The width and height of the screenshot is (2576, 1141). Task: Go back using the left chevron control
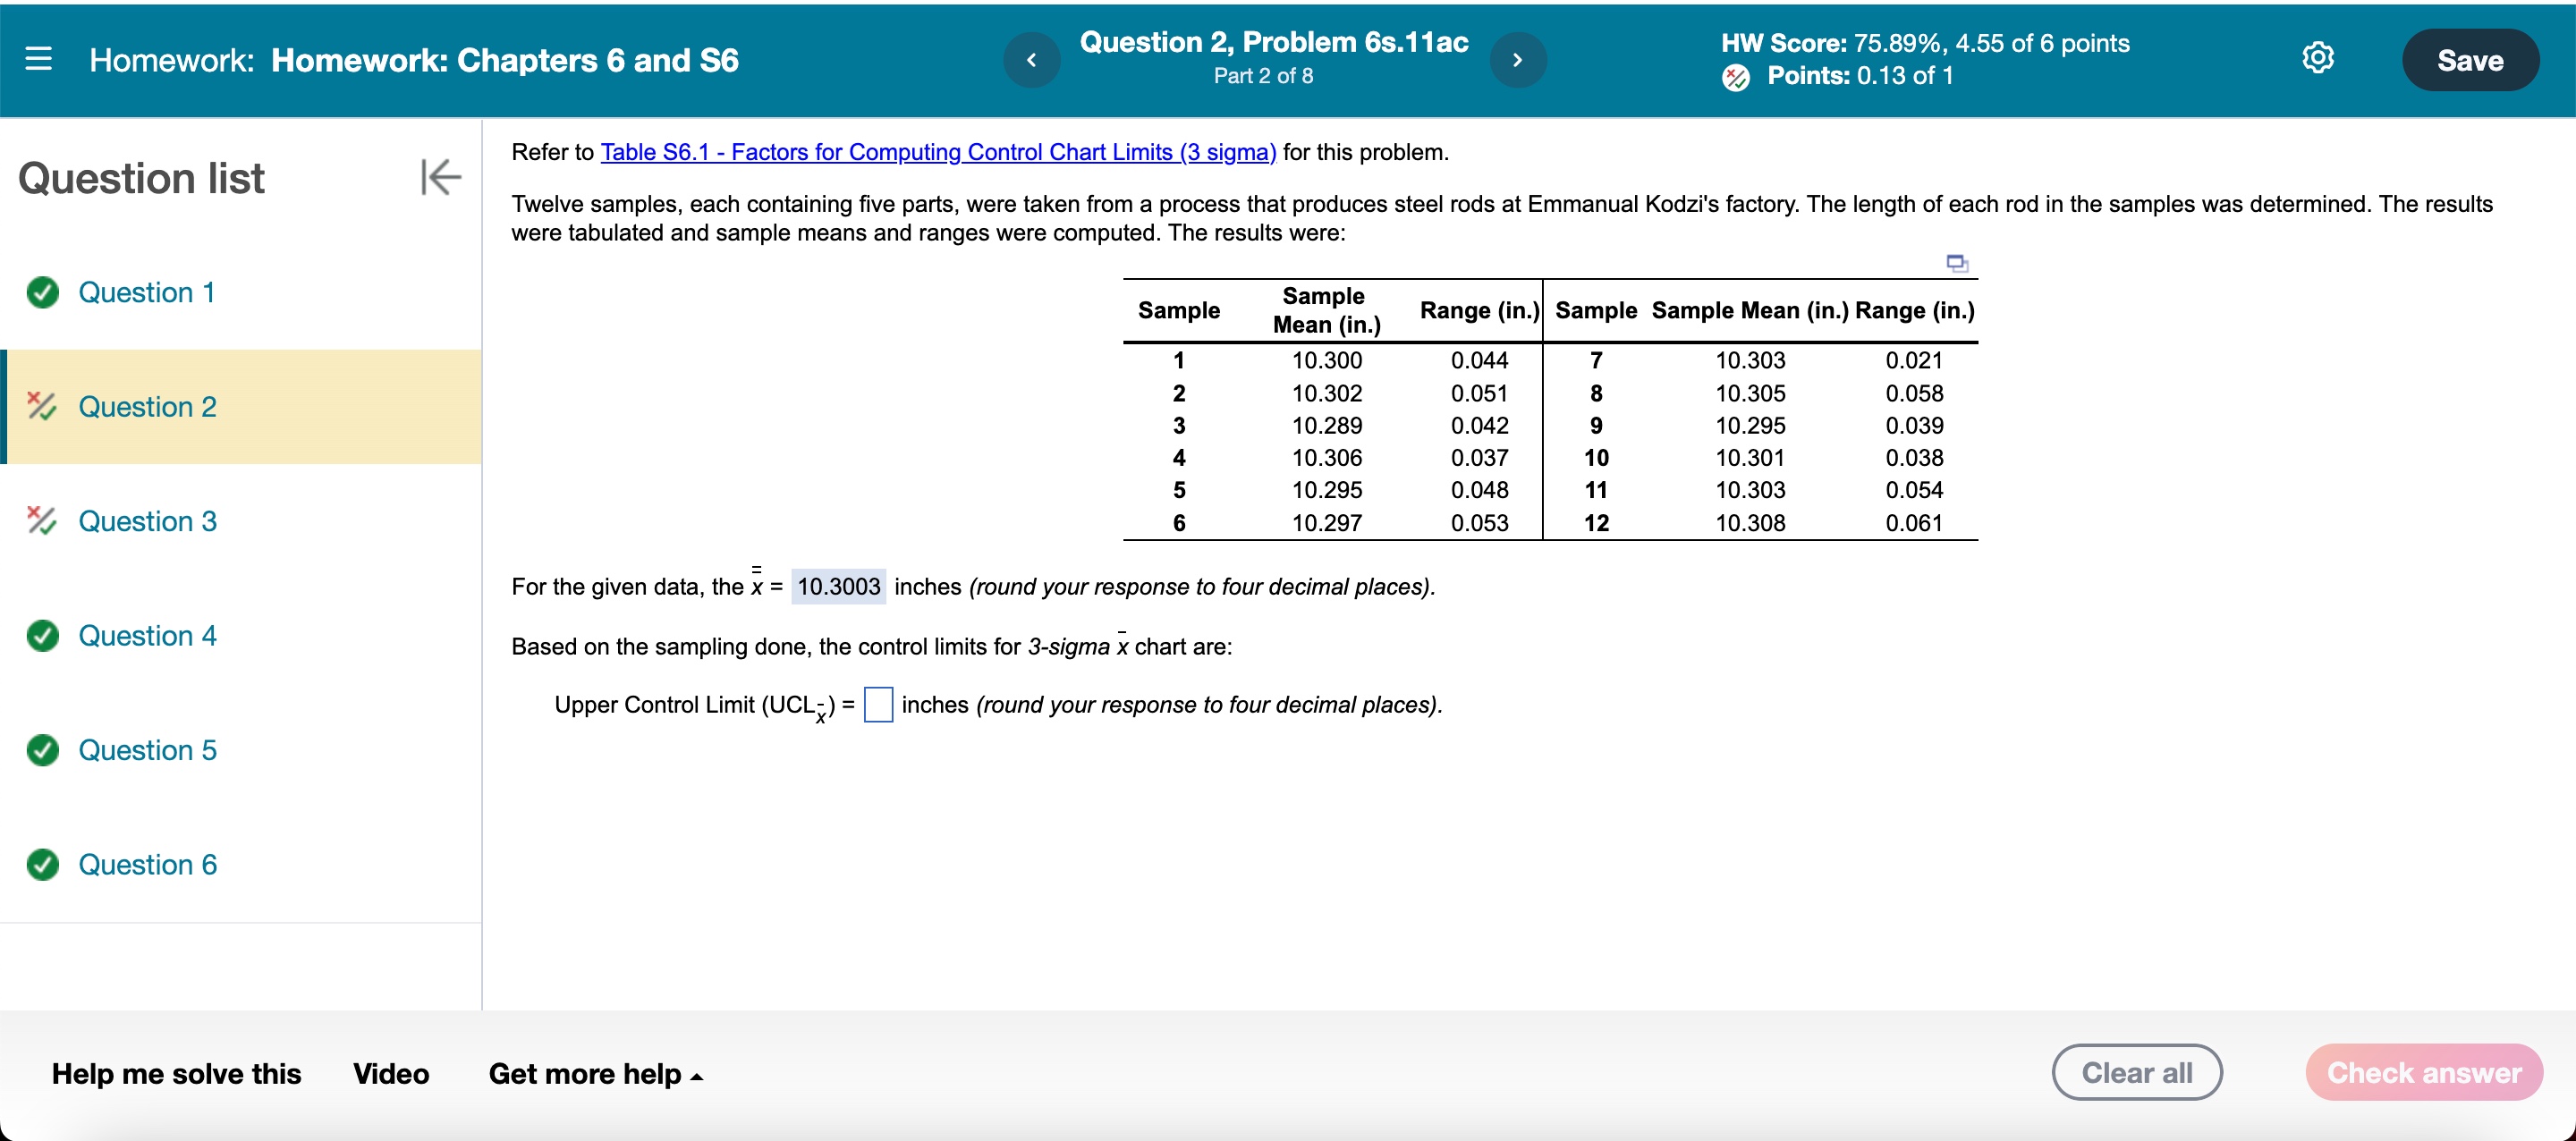pyautogui.click(x=1031, y=59)
